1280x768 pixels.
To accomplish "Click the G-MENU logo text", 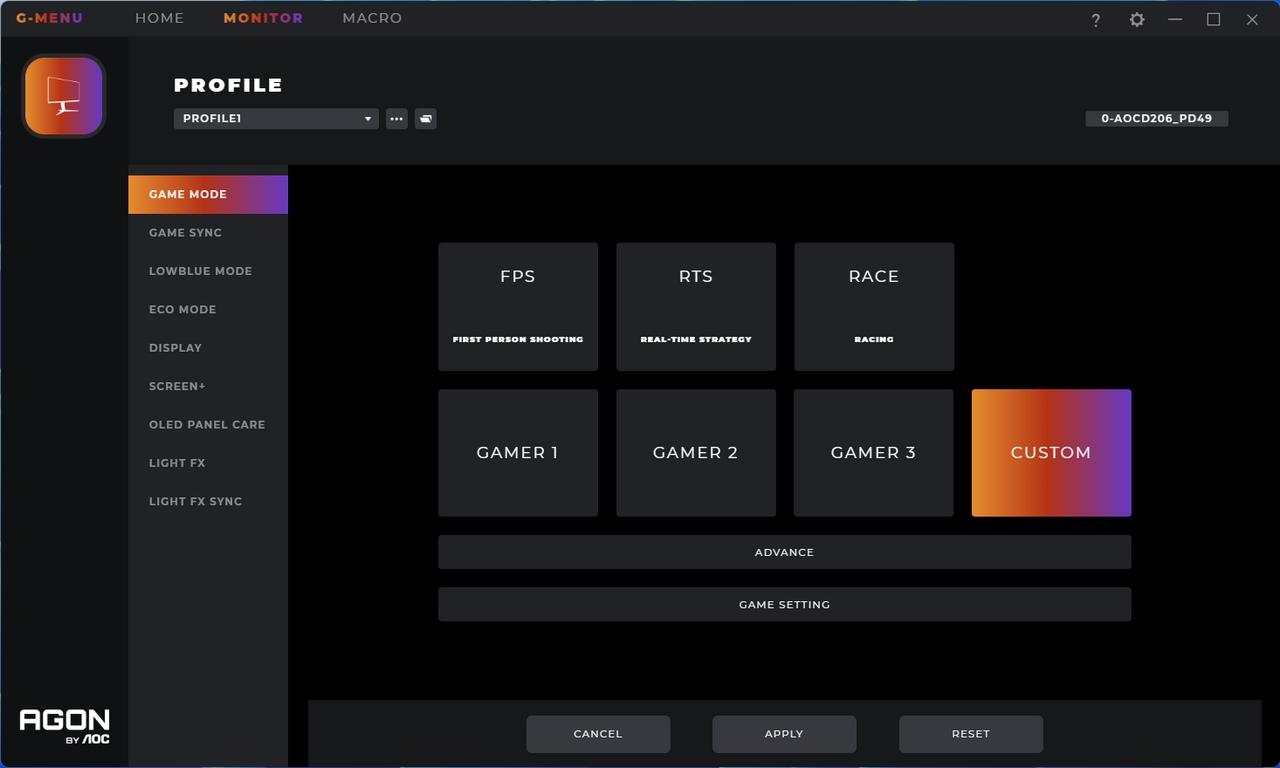I will 50,18.
